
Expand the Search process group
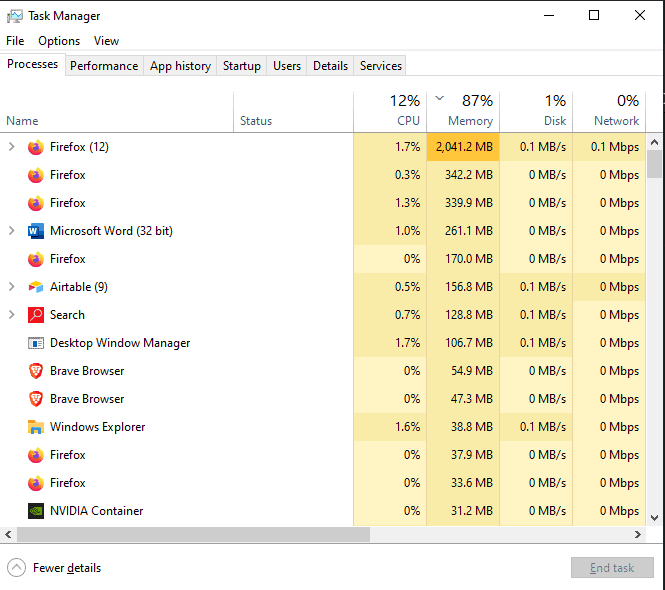12,315
